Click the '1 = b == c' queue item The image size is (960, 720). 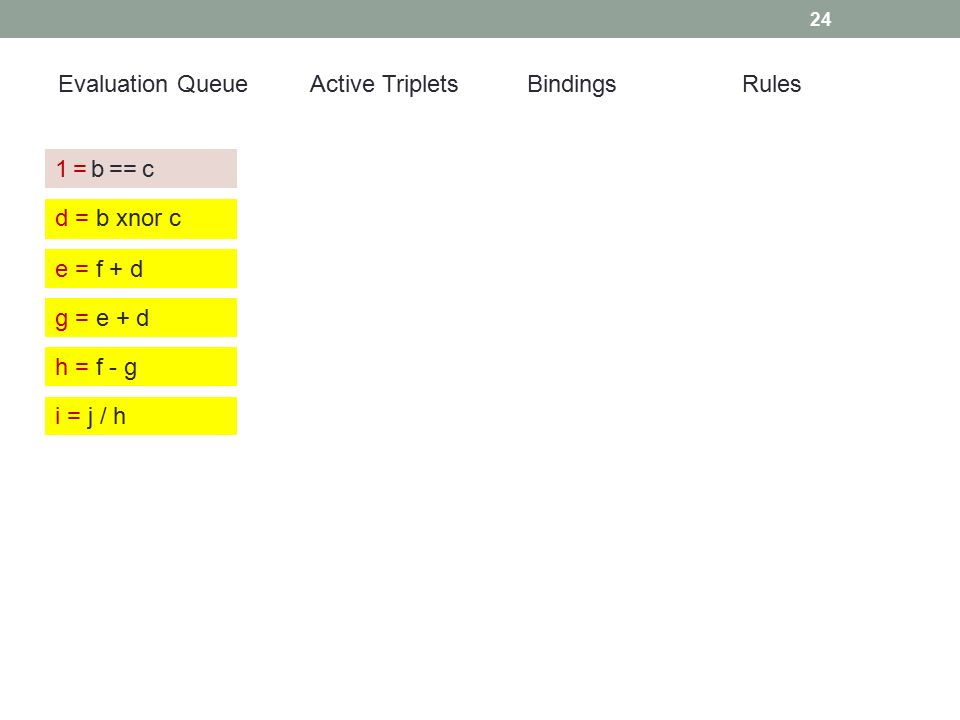click(x=141, y=168)
